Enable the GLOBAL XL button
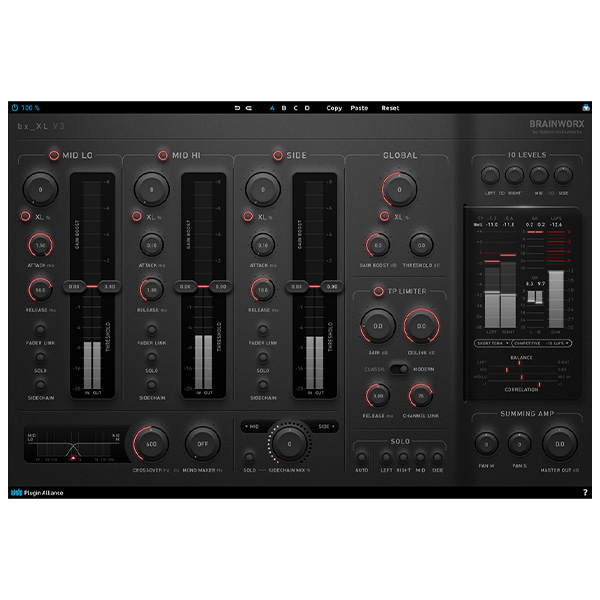600x600 pixels. click(385, 216)
